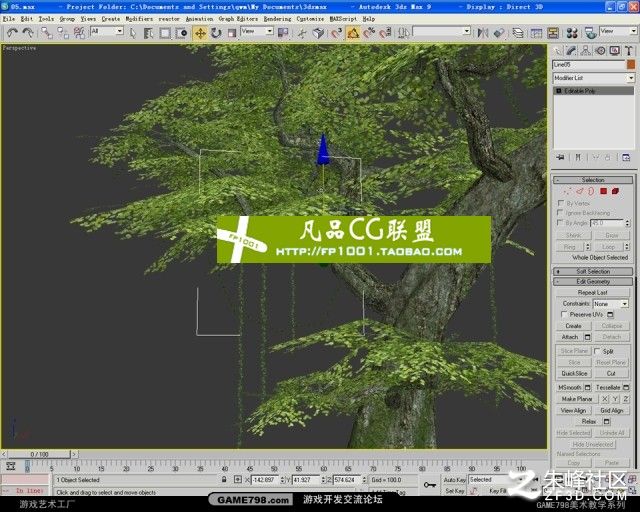Open reference coordinate system View dropdown
This screenshot has width=640, height=512.
(x=257, y=31)
